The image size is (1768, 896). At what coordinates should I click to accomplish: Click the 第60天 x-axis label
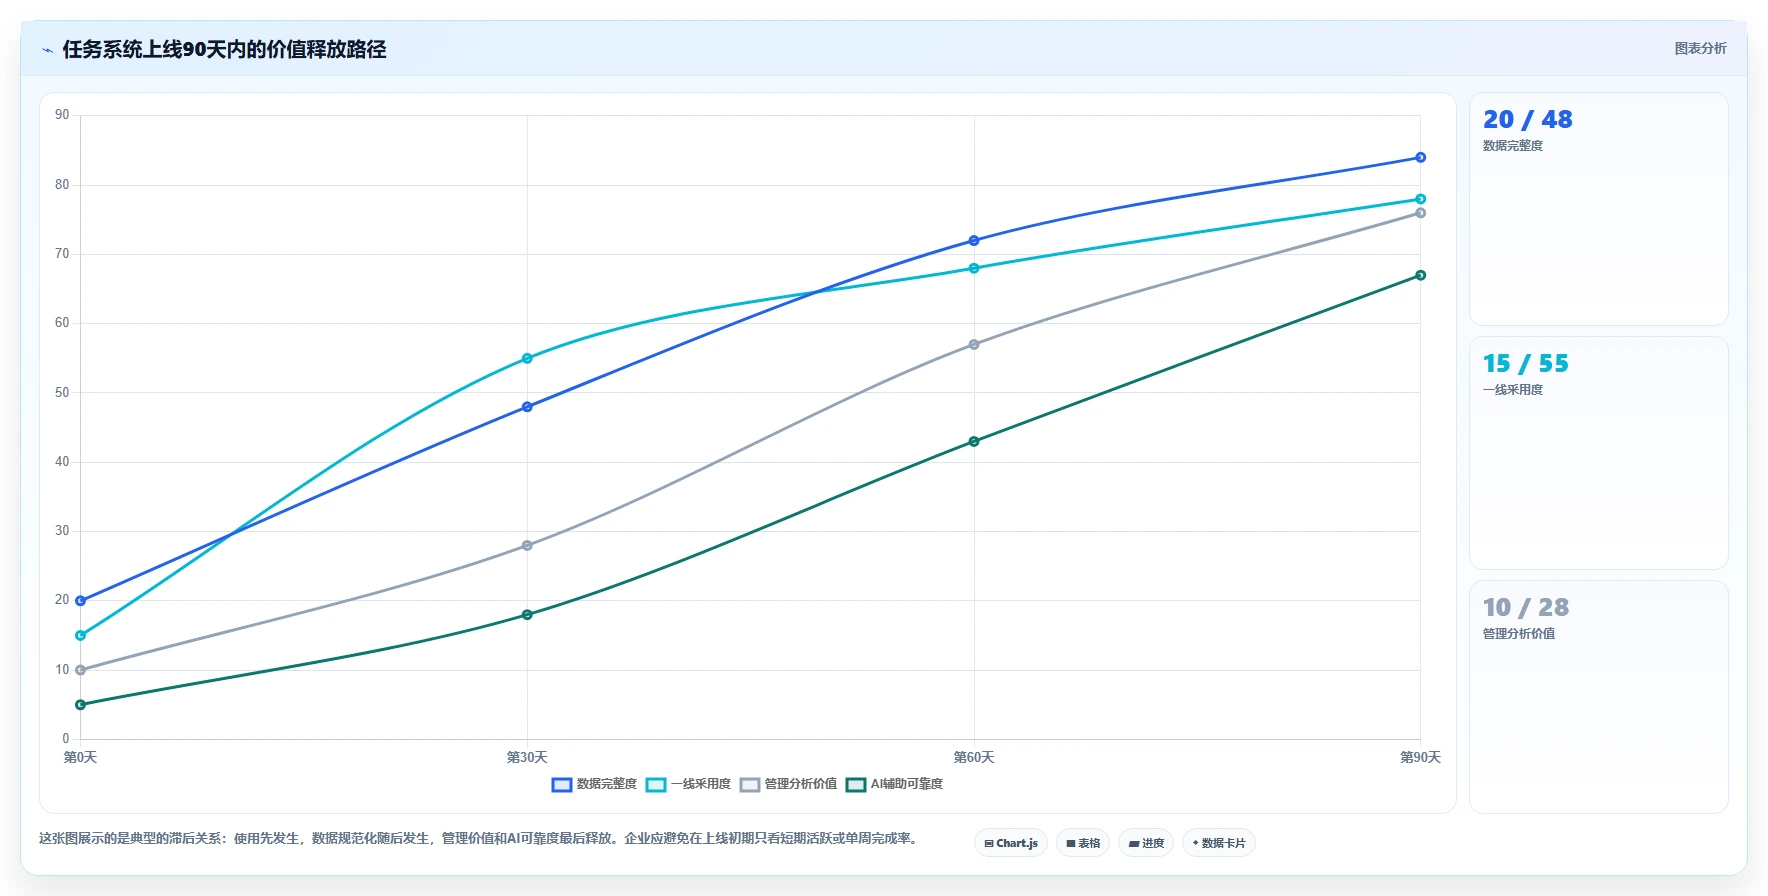pos(974,757)
